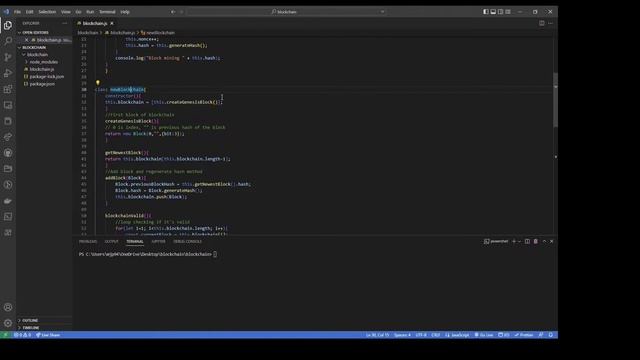Open Explorer views and more actions ellipsis
640x360 pixels.
(64, 23)
